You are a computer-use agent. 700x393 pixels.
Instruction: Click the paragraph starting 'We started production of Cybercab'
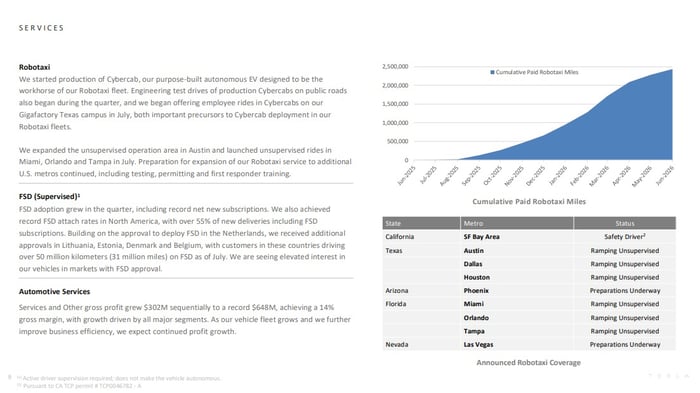click(183, 103)
